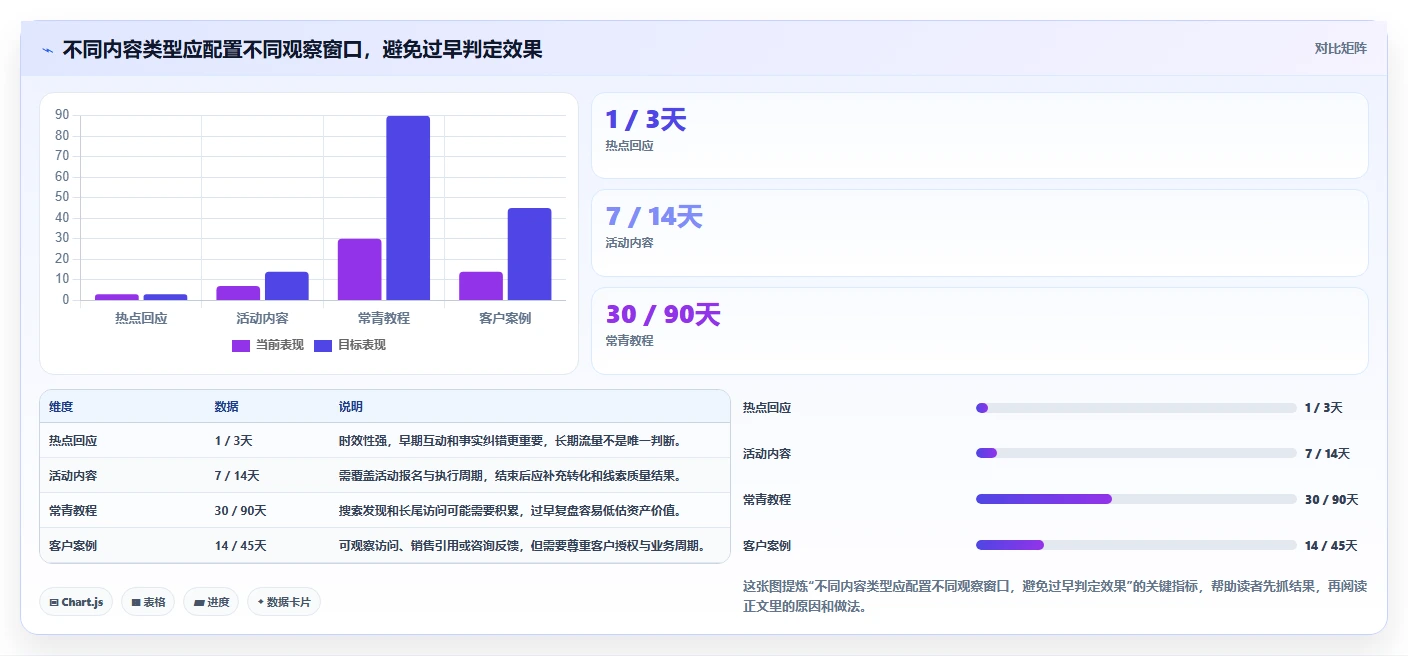Click the 活动内容 target bar in chart
The width and height of the screenshot is (1408, 656).
point(287,286)
